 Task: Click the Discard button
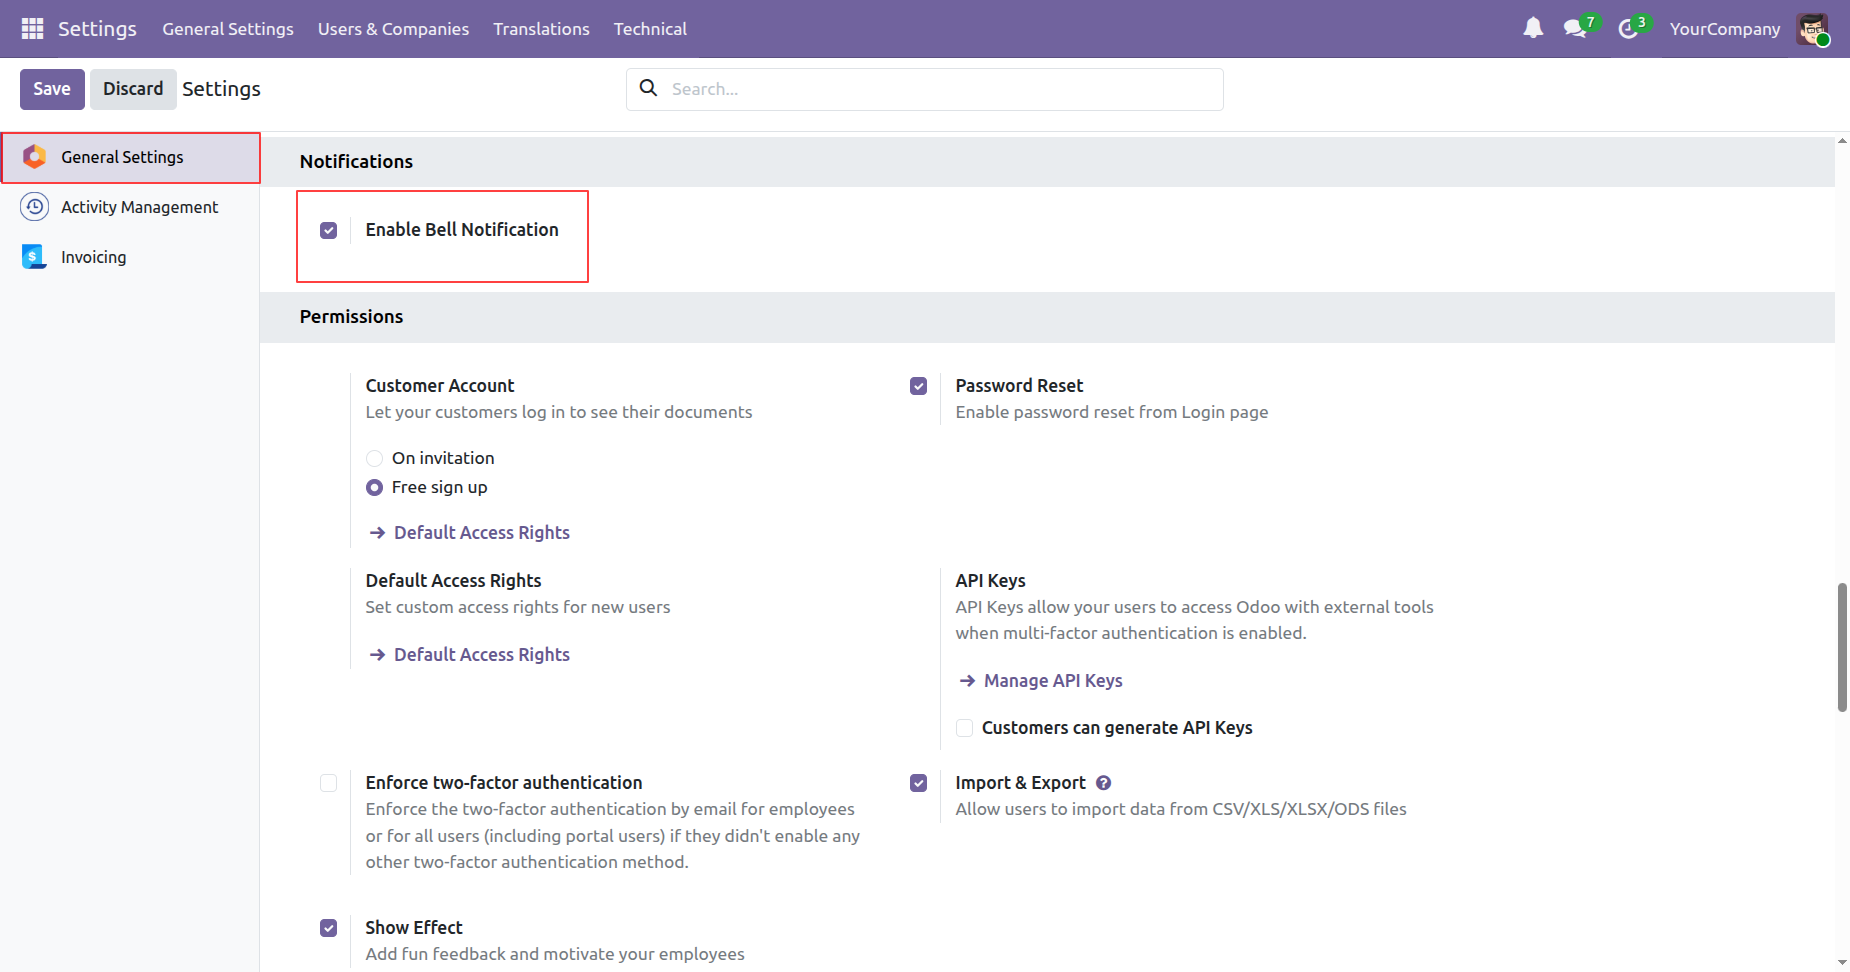pyautogui.click(x=133, y=89)
